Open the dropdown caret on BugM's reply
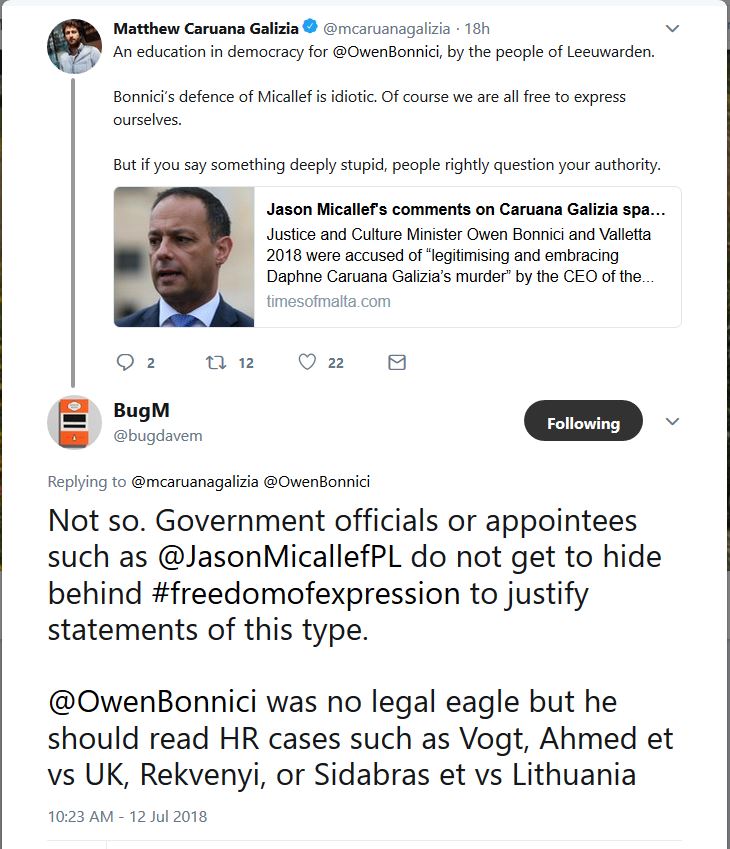Image resolution: width=730 pixels, height=849 pixels. click(x=672, y=421)
